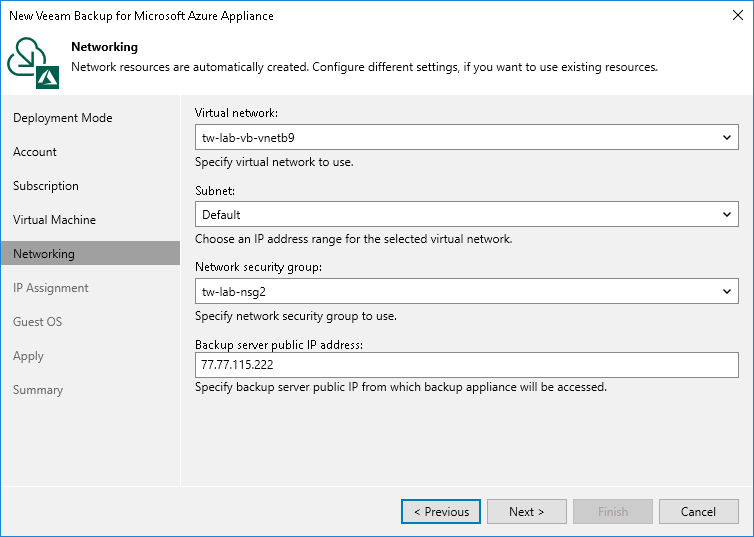Click the Finish button
Image resolution: width=754 pixels, height=537 pixels.
point(613,512)
